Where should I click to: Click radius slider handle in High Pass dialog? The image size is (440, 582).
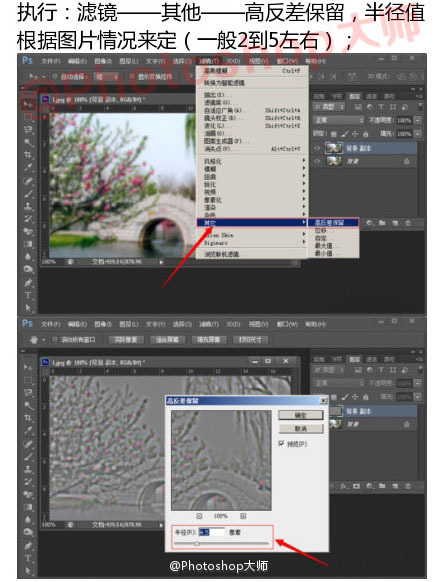(197, 544)
